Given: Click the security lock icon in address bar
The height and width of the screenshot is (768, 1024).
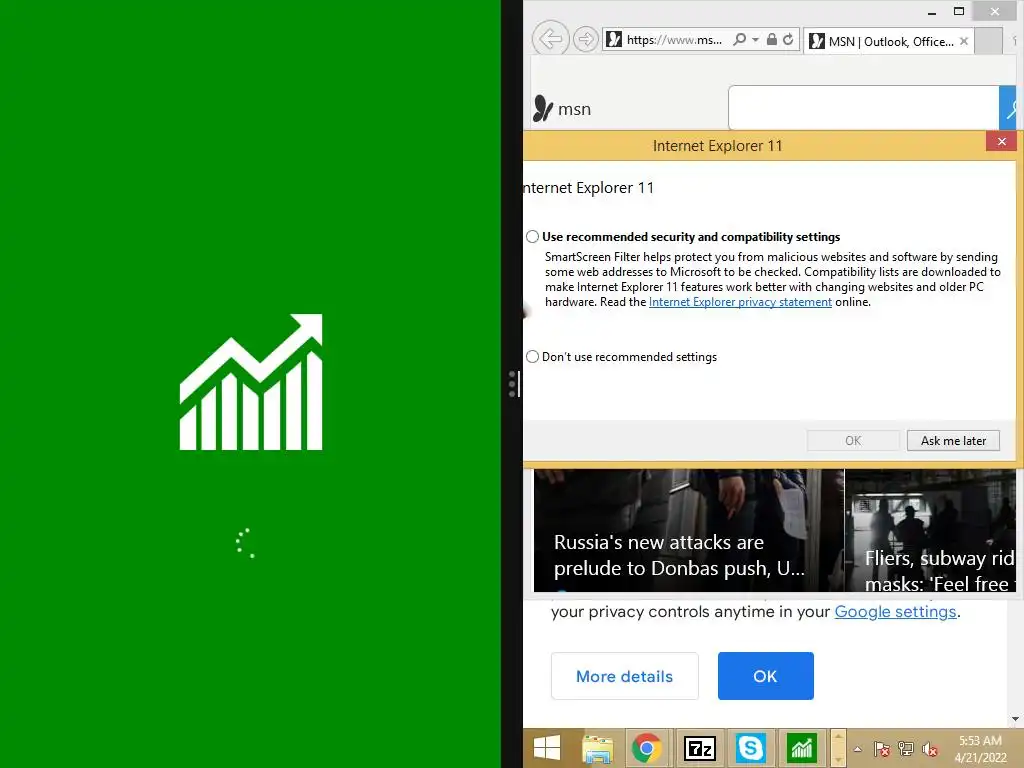Looking at the screenshot, I should [772, 39].
